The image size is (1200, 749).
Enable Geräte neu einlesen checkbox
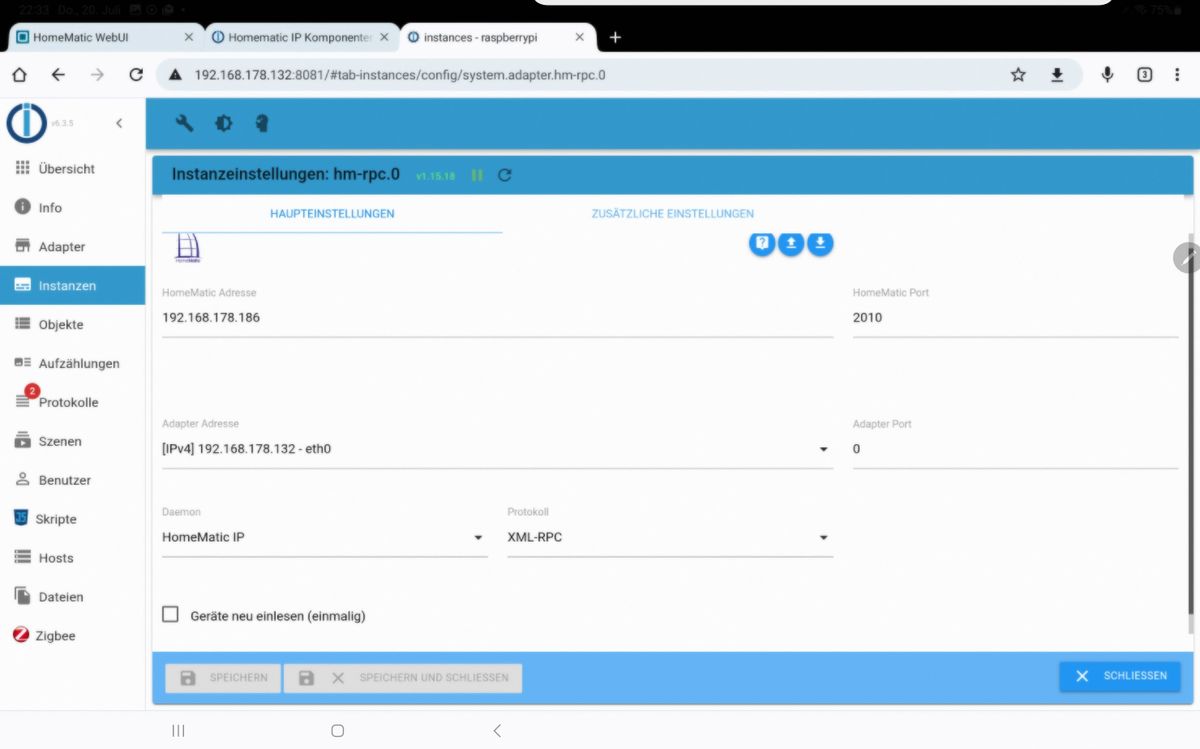click(x=171, y=615)
